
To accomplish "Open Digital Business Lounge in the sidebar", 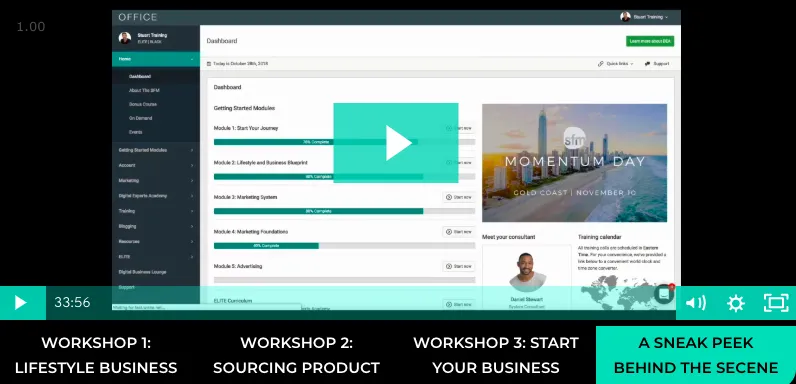I will [x=142, y=272].
